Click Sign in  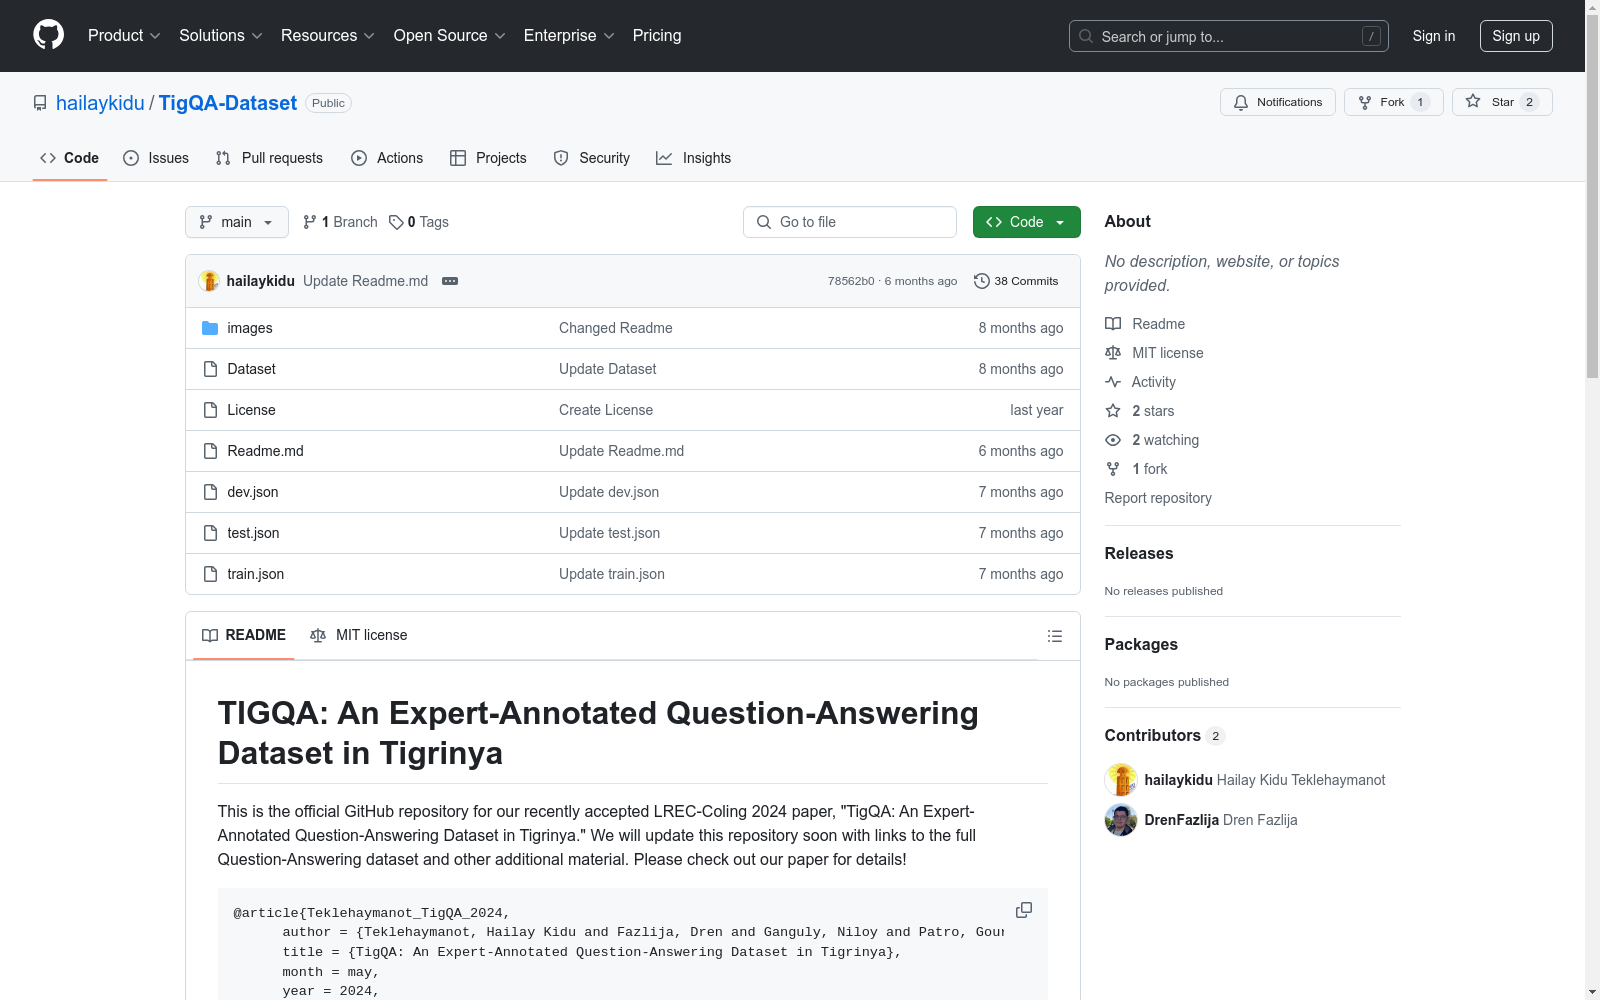[1434, 36]
